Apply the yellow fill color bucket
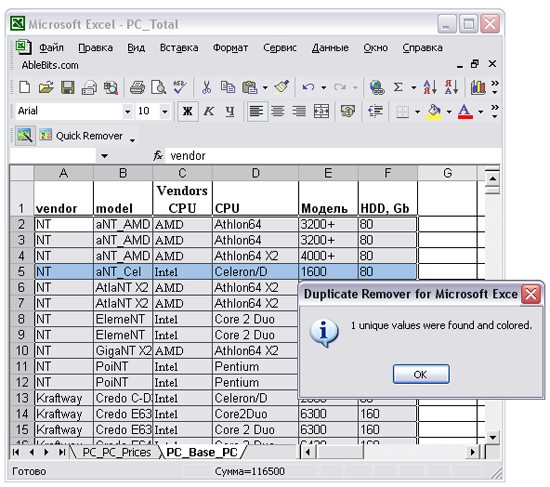The width and height of the screenshot is (550, 487). 434,112
